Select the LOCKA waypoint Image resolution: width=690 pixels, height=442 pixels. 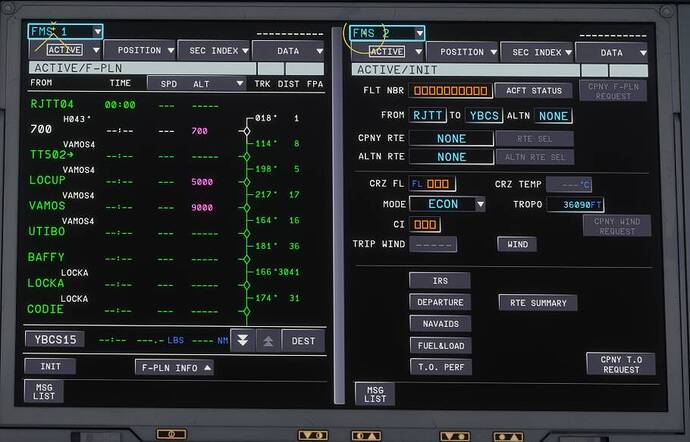(x=46, y=283)
